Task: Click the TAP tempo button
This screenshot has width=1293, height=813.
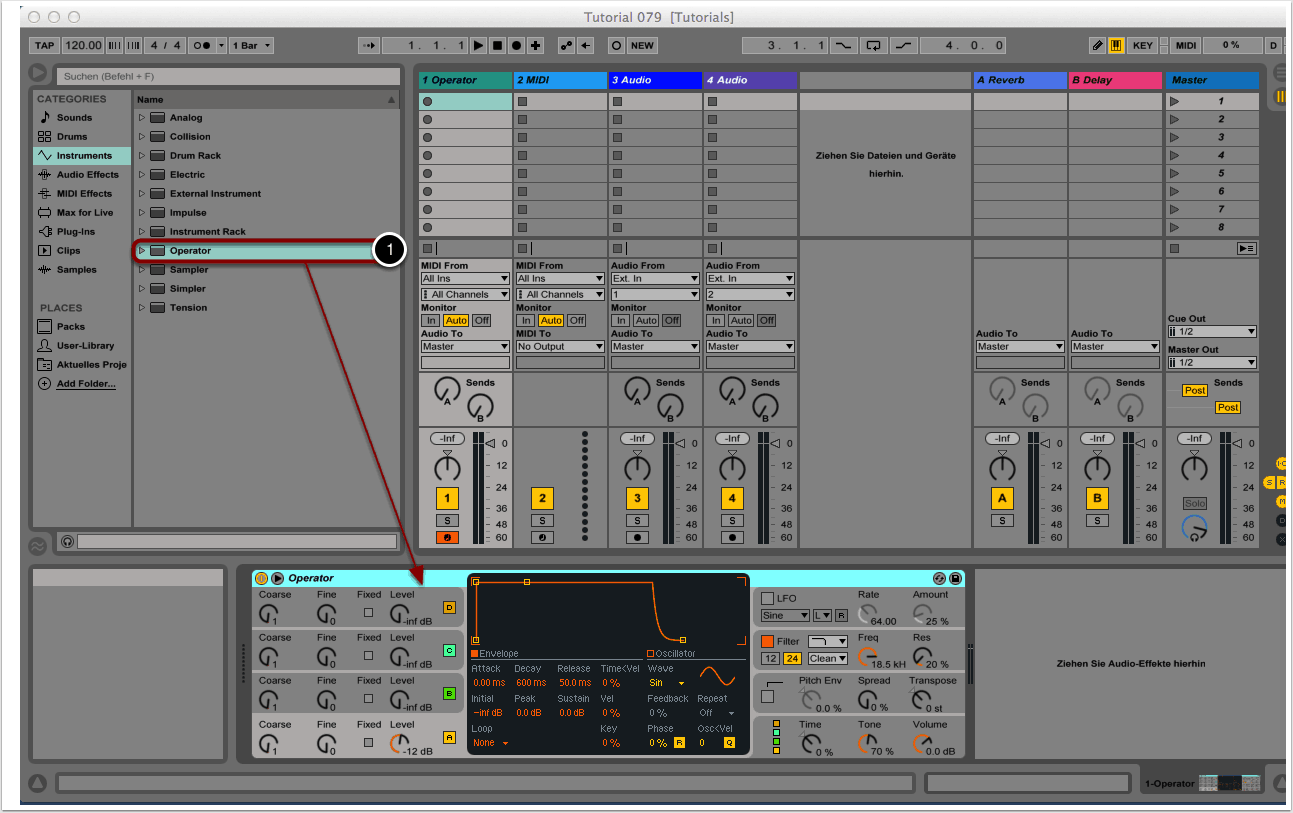Action: point(44,45)
